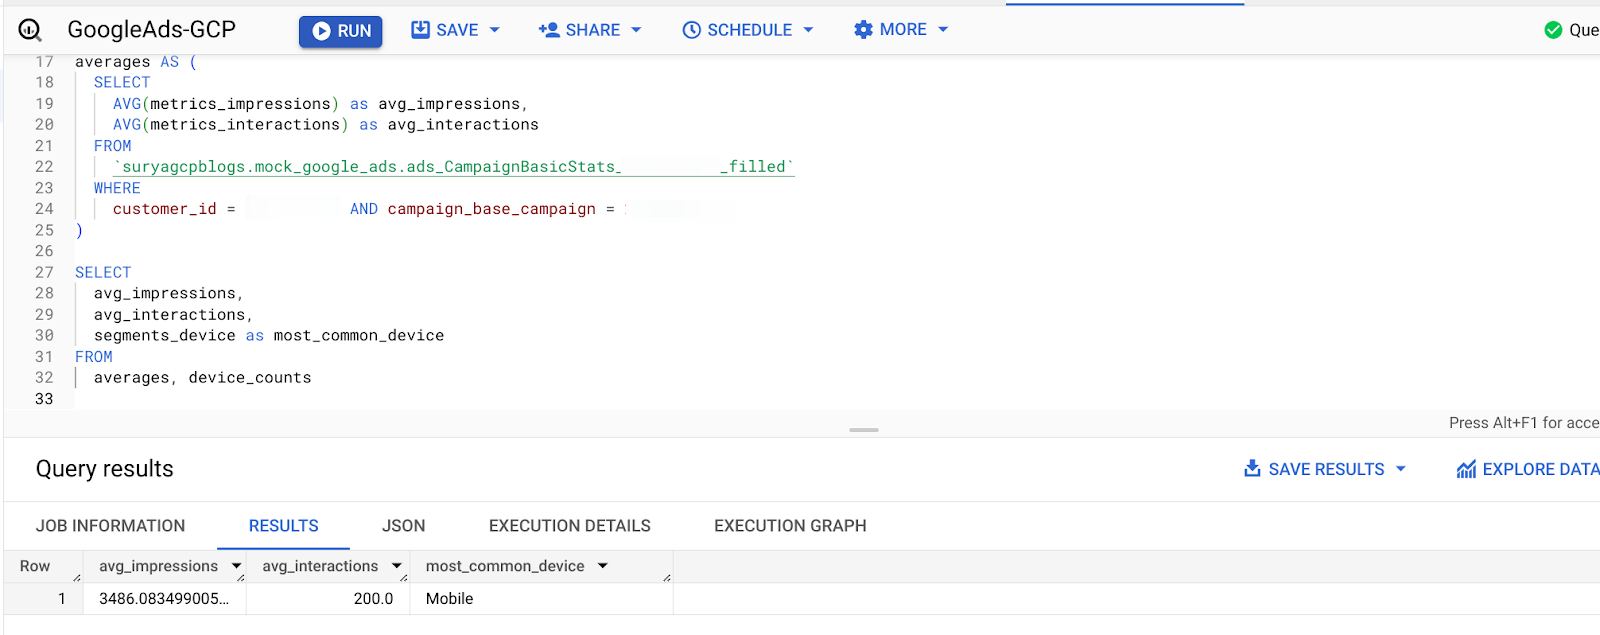Screen dimensions: 1600x635
Task: Open the EXECUTION DETAILS tab
Action: pyautogui.click(x=569, y=525)
